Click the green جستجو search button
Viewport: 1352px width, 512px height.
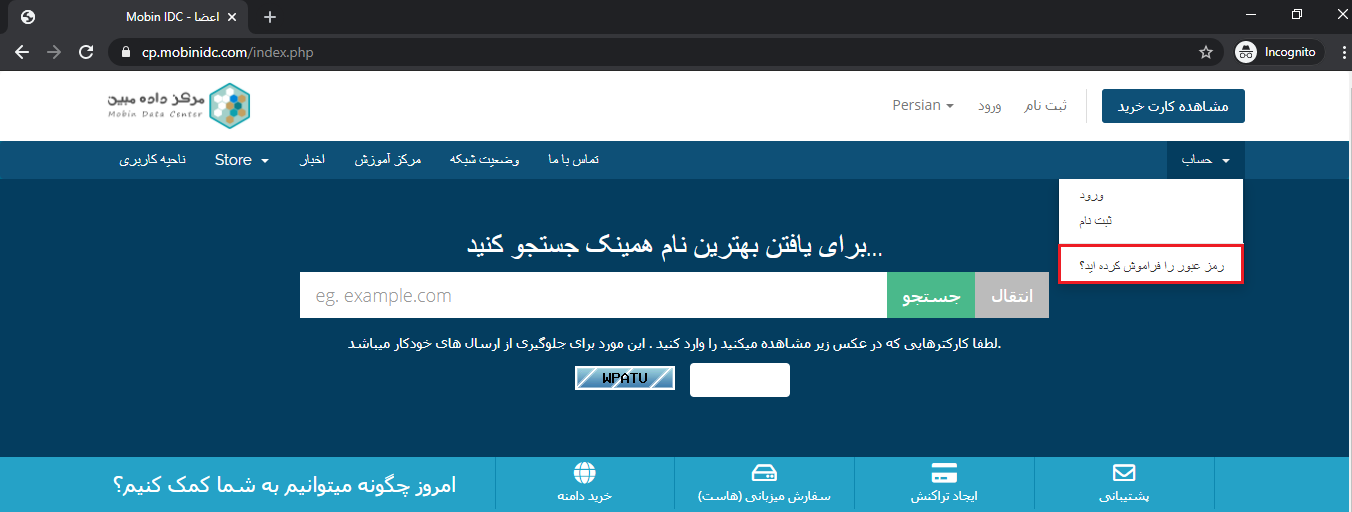(x=931, y=296)
